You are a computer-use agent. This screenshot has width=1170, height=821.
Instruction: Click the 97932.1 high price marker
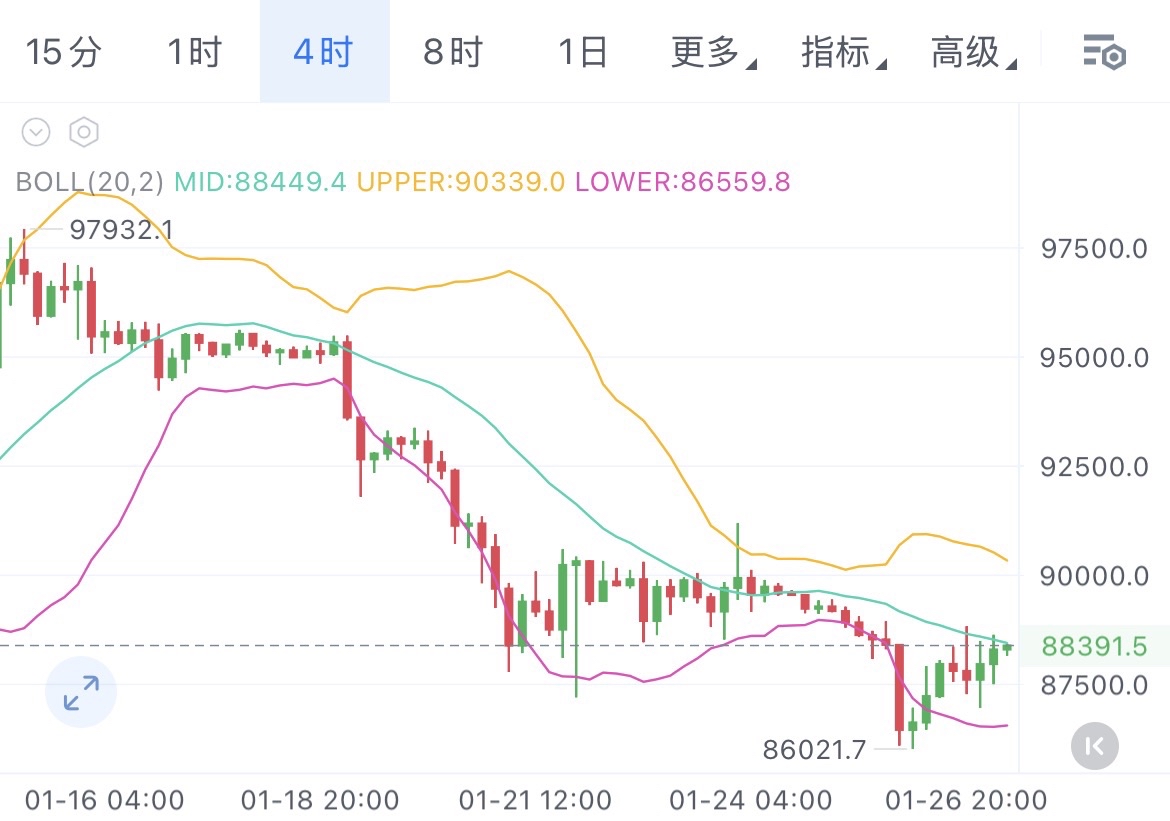pos(121,231)
